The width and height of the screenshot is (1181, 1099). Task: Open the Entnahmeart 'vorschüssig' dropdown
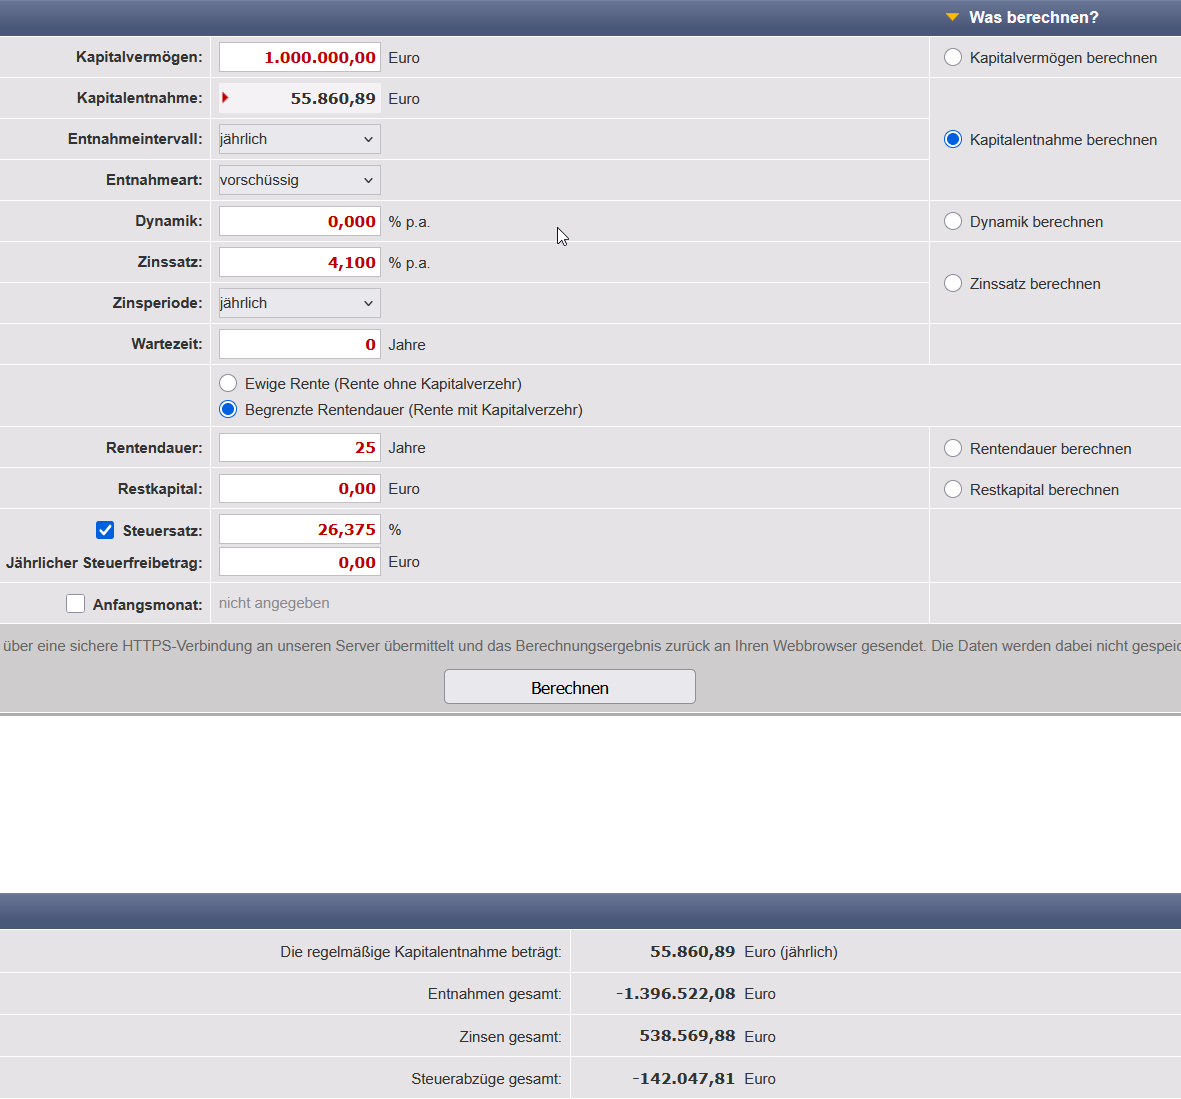(x=300, y=180)
